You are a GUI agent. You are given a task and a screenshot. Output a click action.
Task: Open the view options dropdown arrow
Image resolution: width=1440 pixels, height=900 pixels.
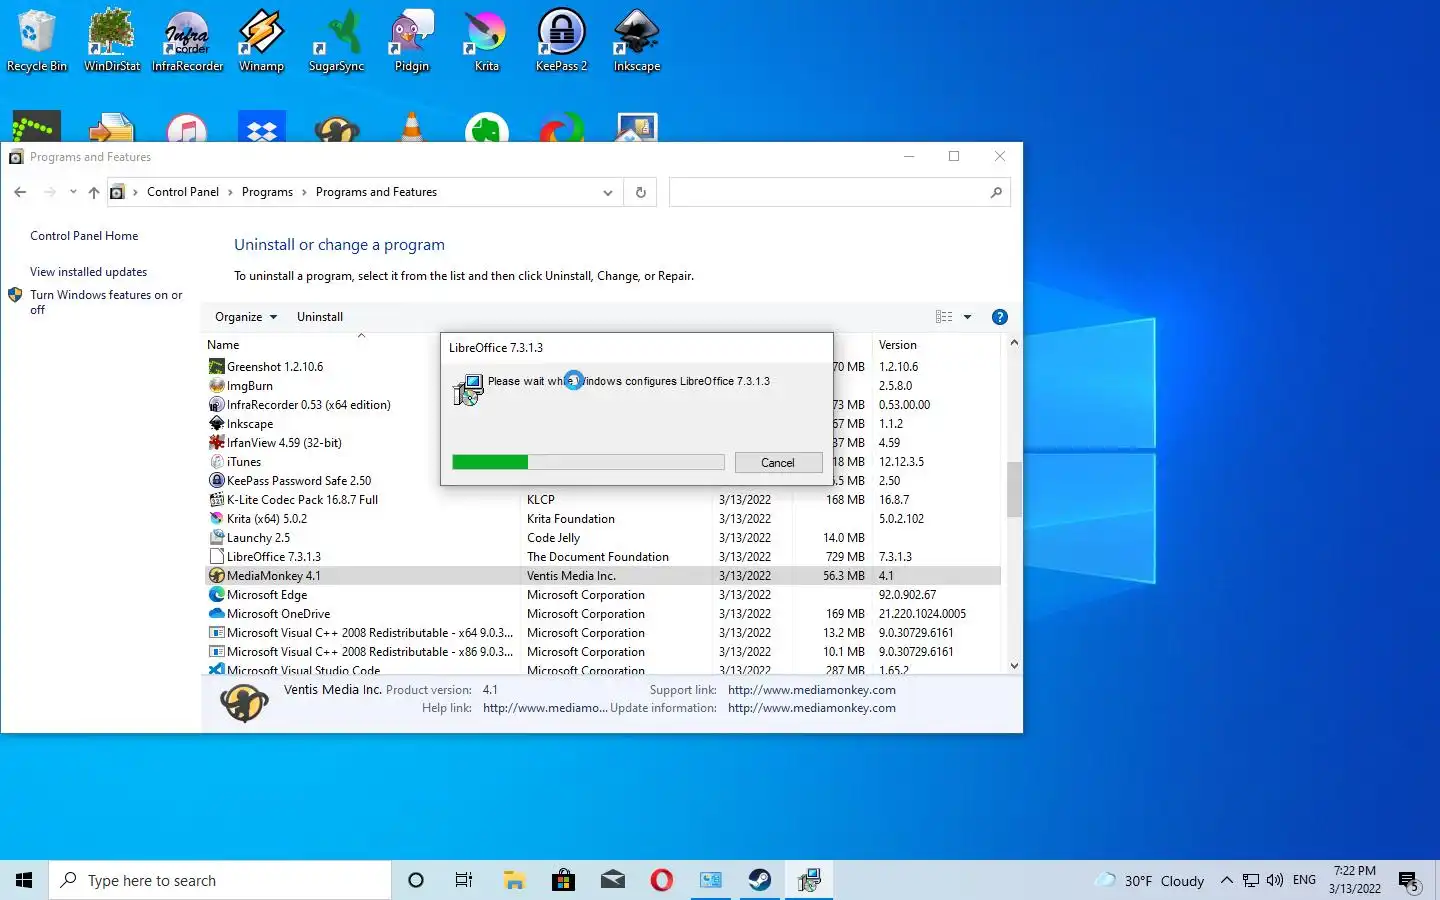[967, 317]
